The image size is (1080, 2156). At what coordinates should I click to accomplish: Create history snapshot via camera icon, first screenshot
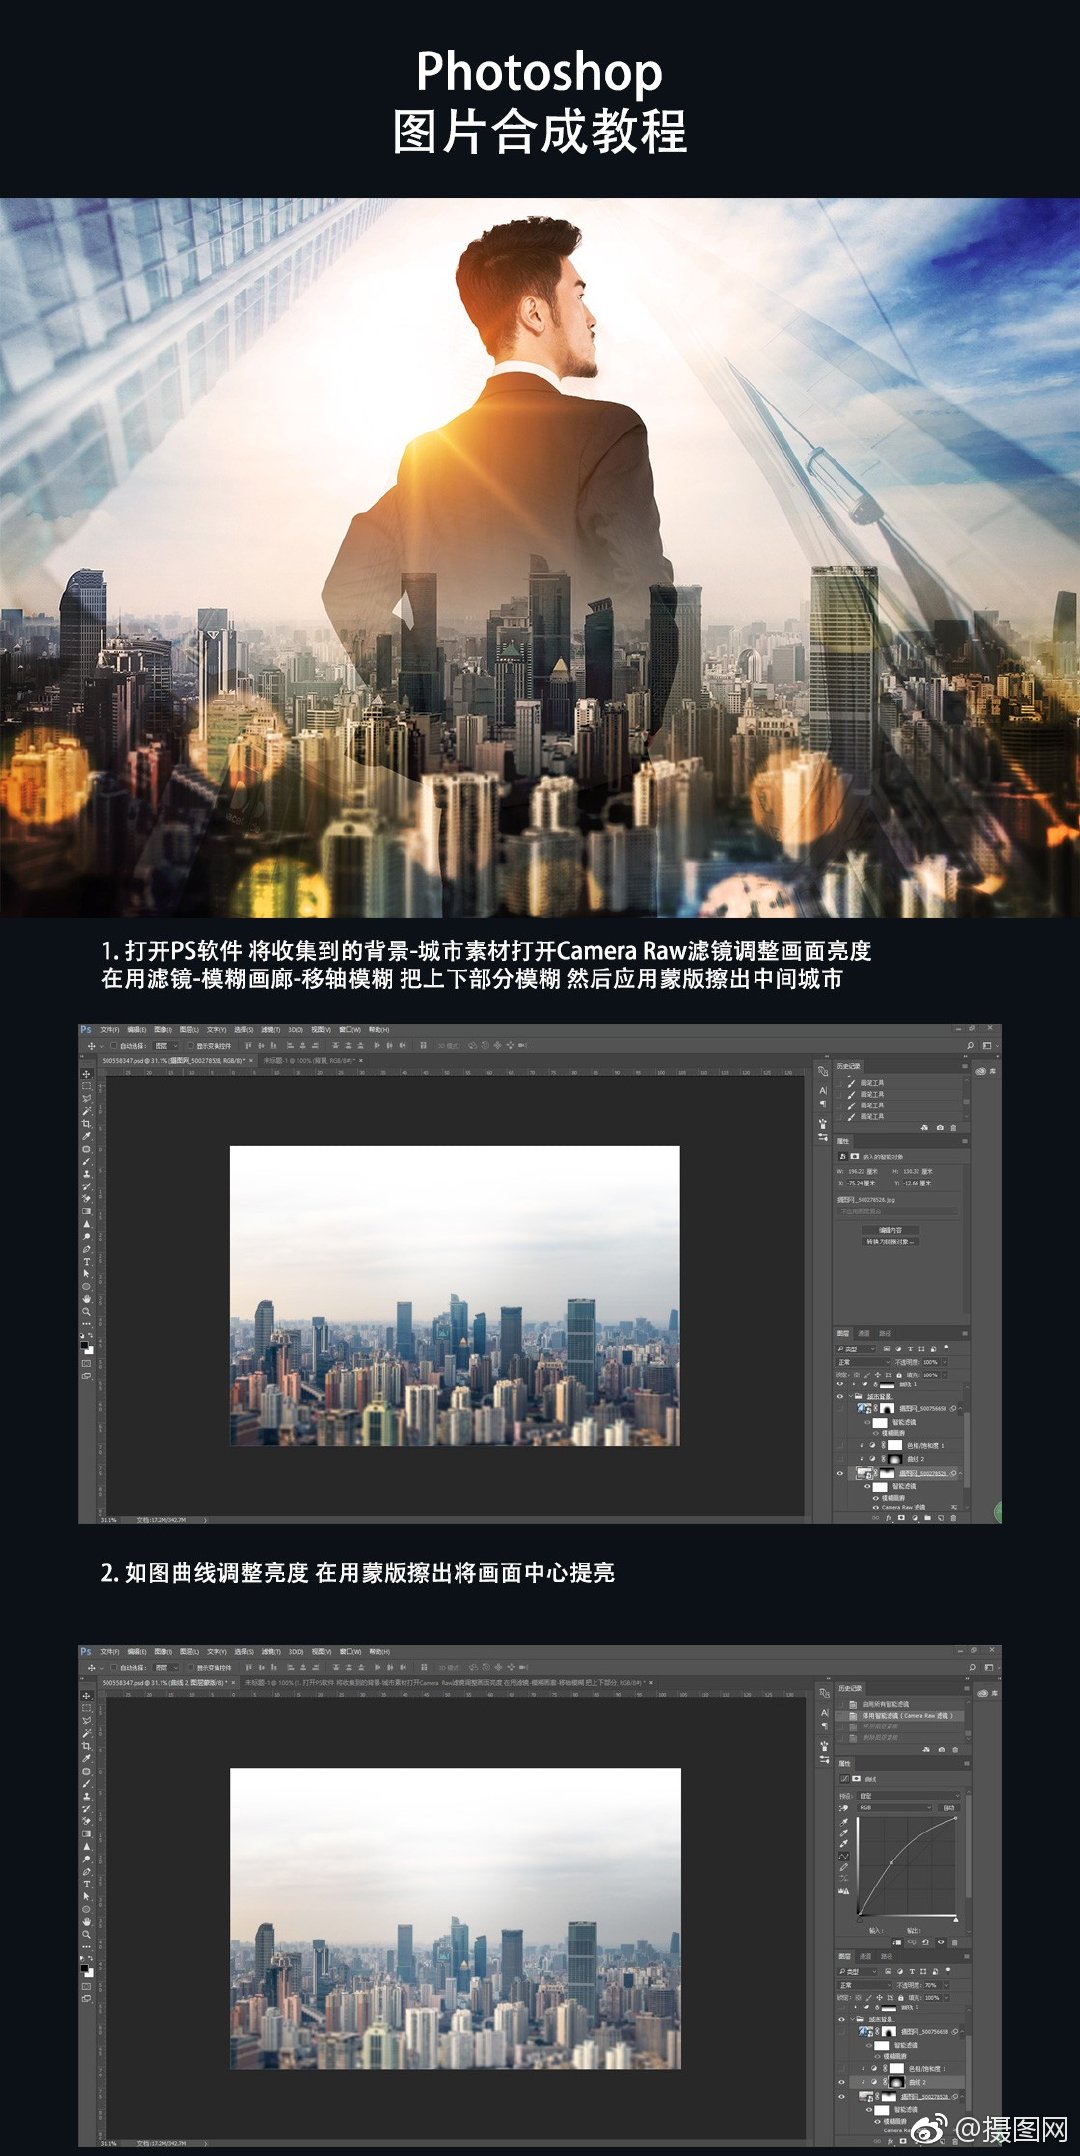tap(940, 1127)
